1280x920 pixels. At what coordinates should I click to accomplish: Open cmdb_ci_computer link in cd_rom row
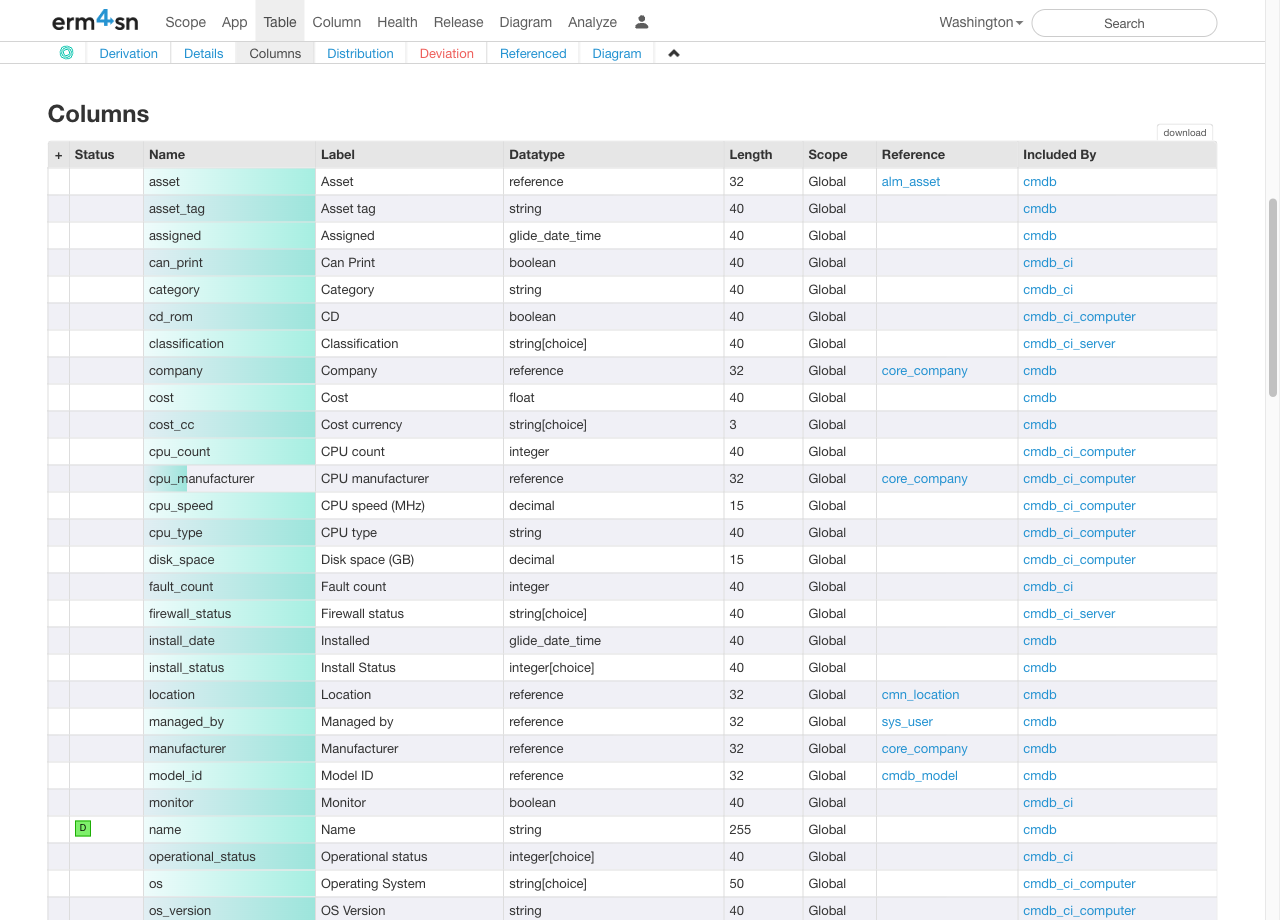click(x=1079, y=316)
